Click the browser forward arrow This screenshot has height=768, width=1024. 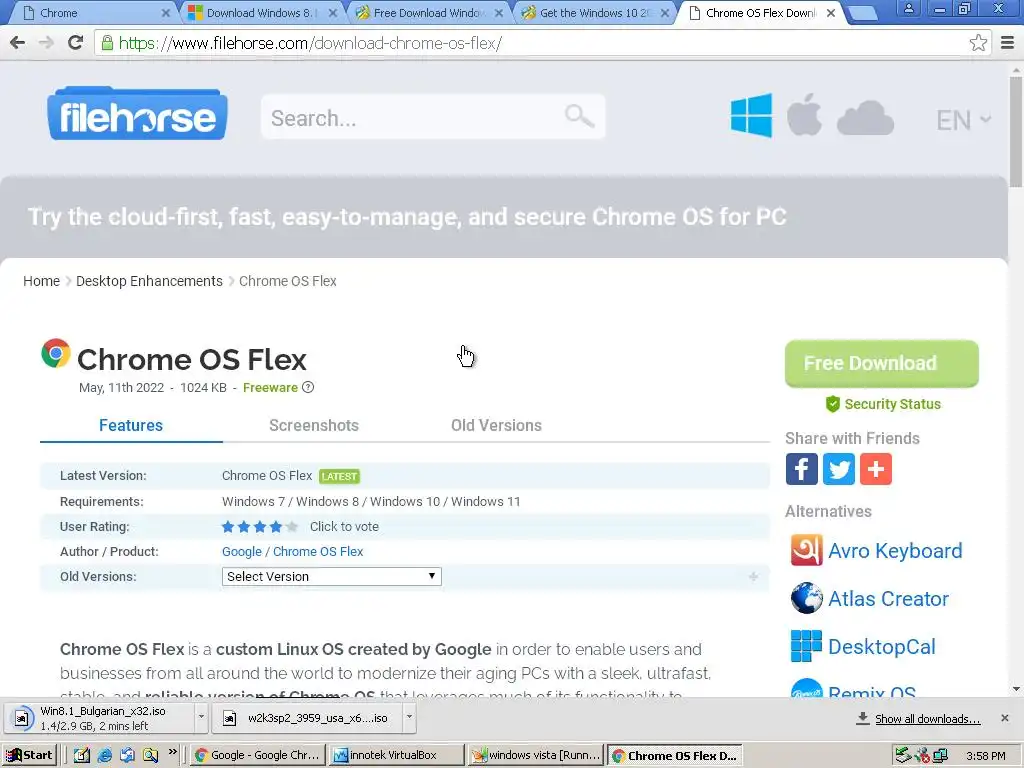coord(46,43)
